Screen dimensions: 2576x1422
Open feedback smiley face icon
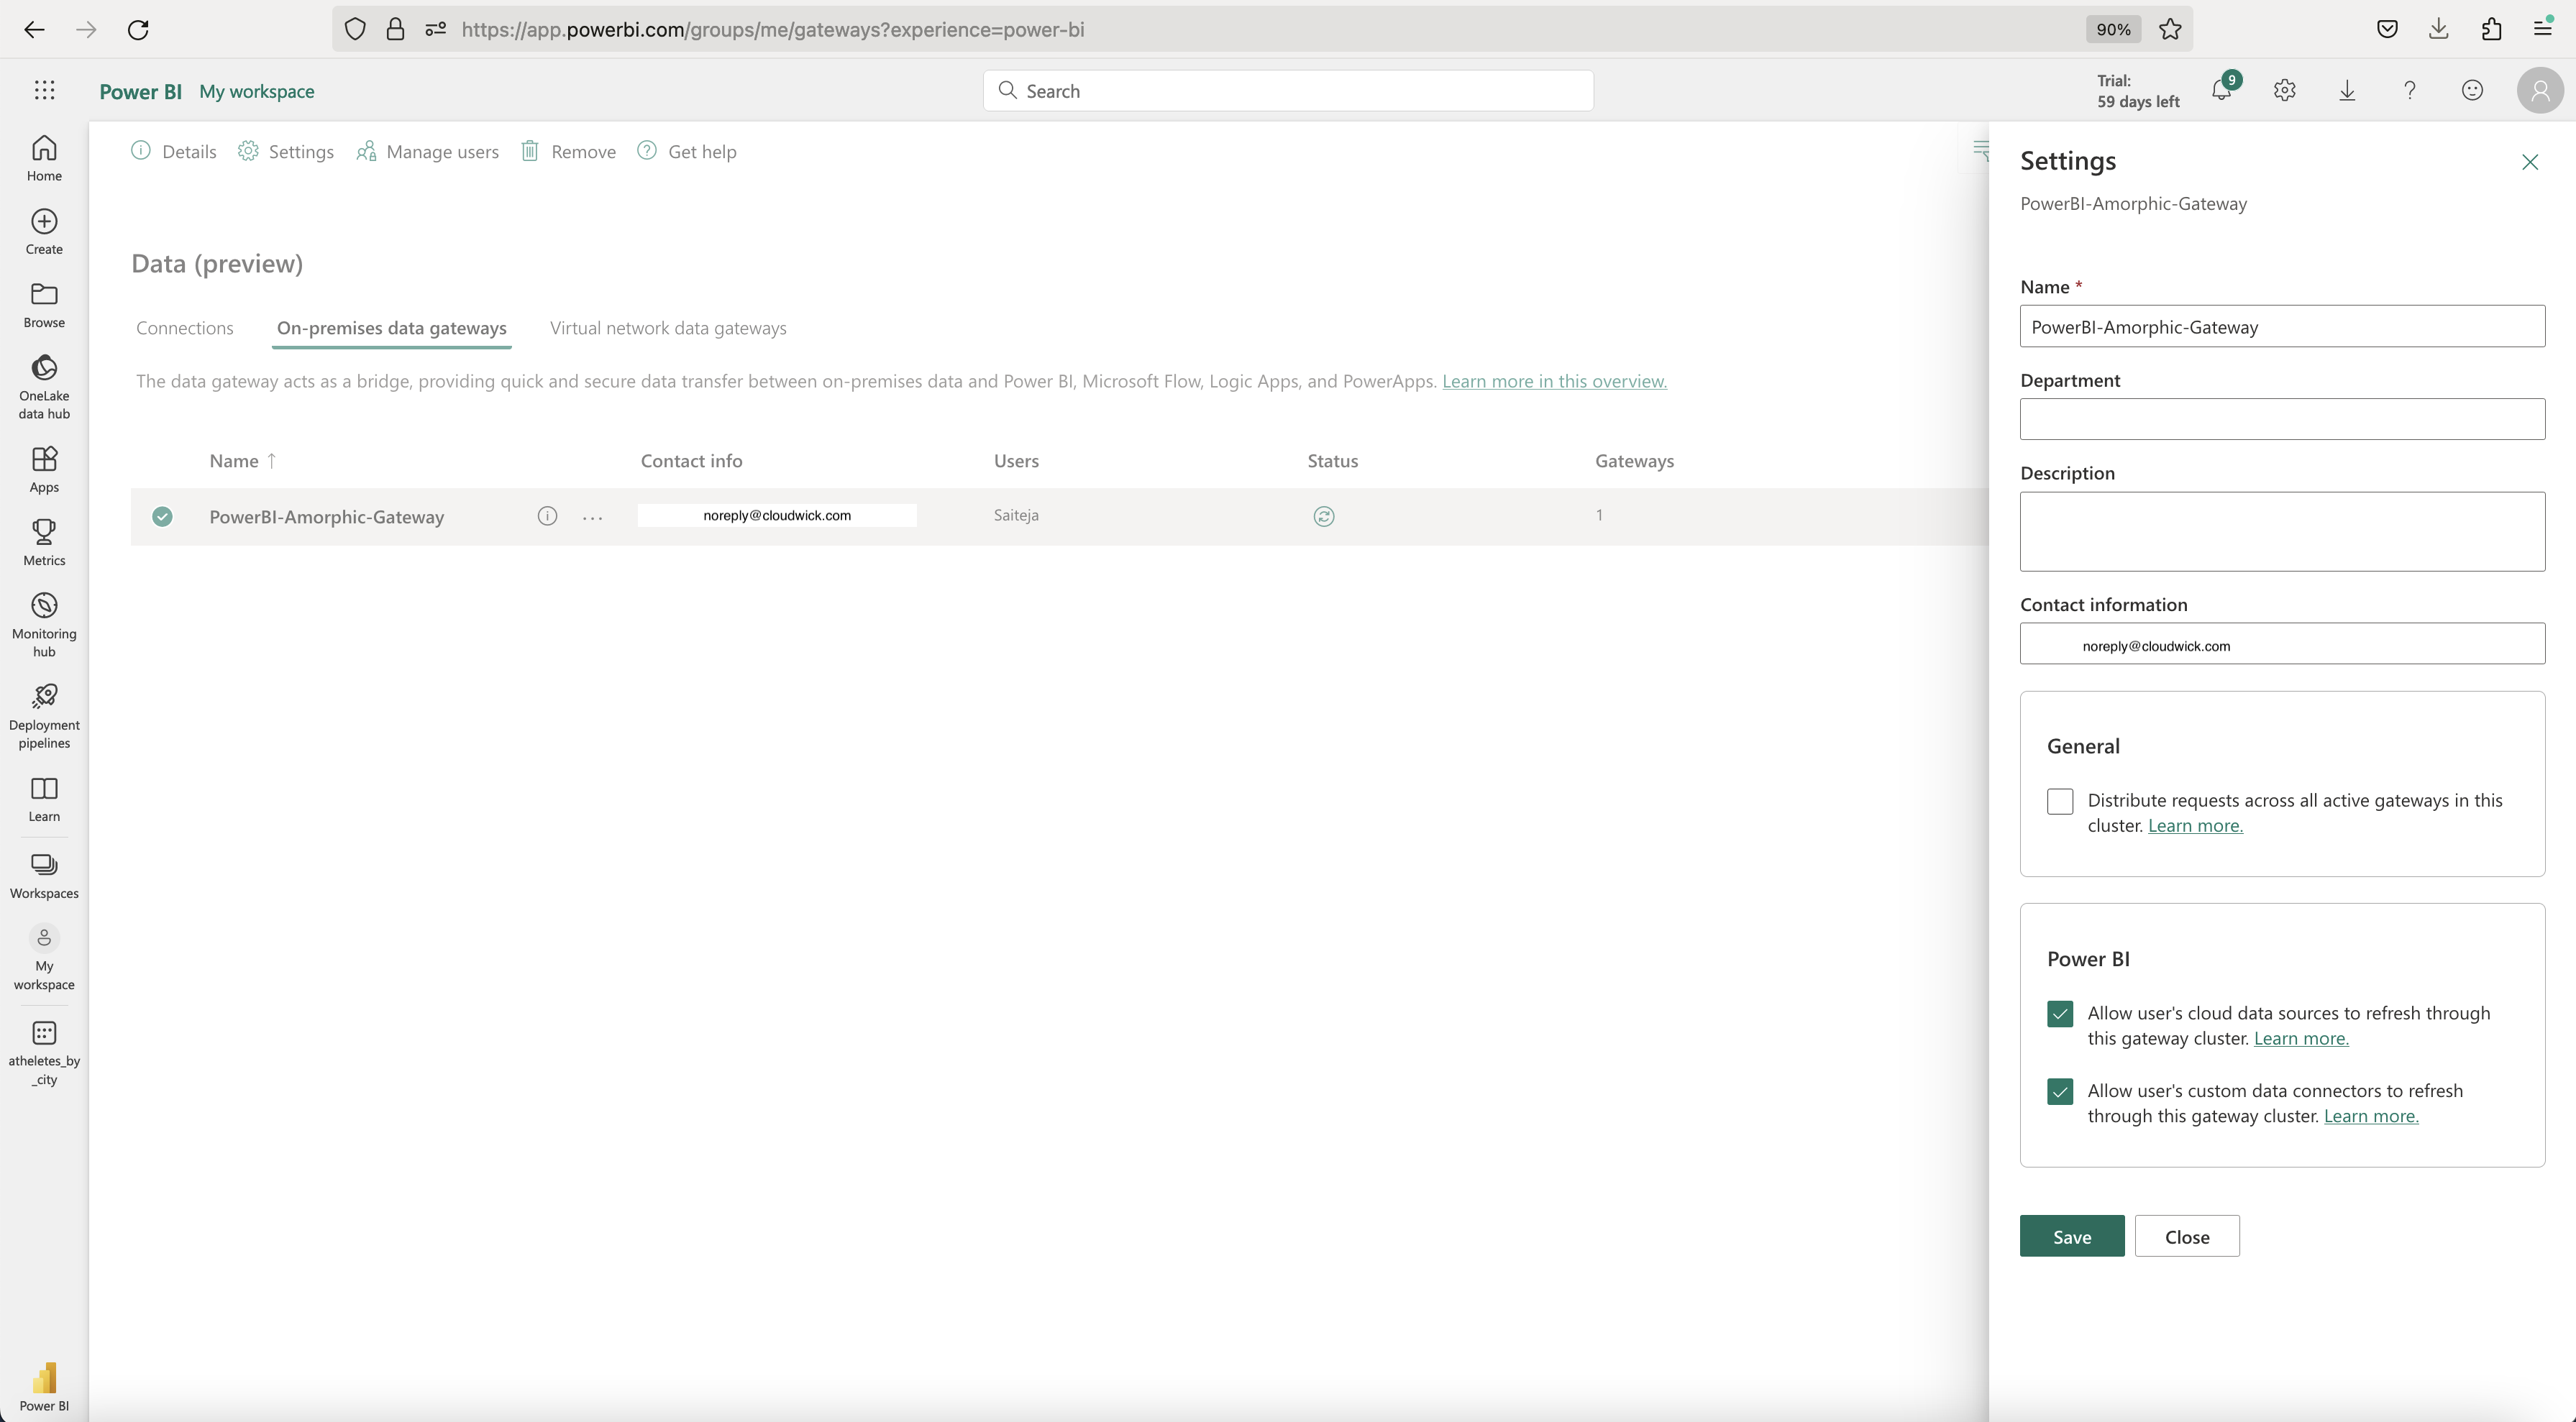pyautogui.click(x=2472, y=90)
